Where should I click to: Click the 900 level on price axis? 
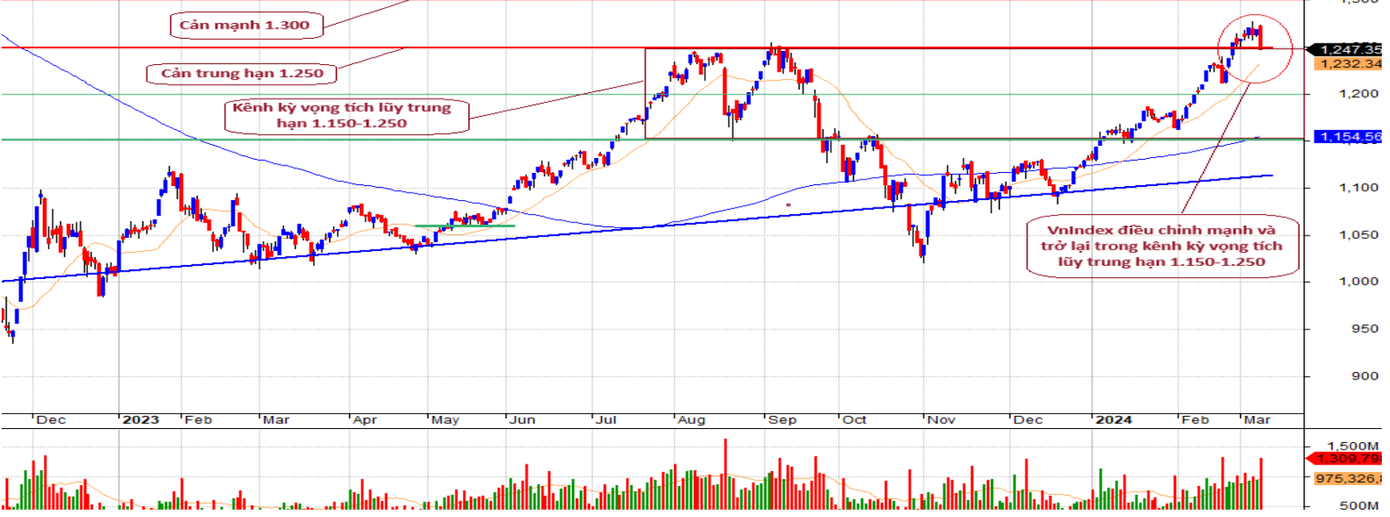(x=1336, y=376)
